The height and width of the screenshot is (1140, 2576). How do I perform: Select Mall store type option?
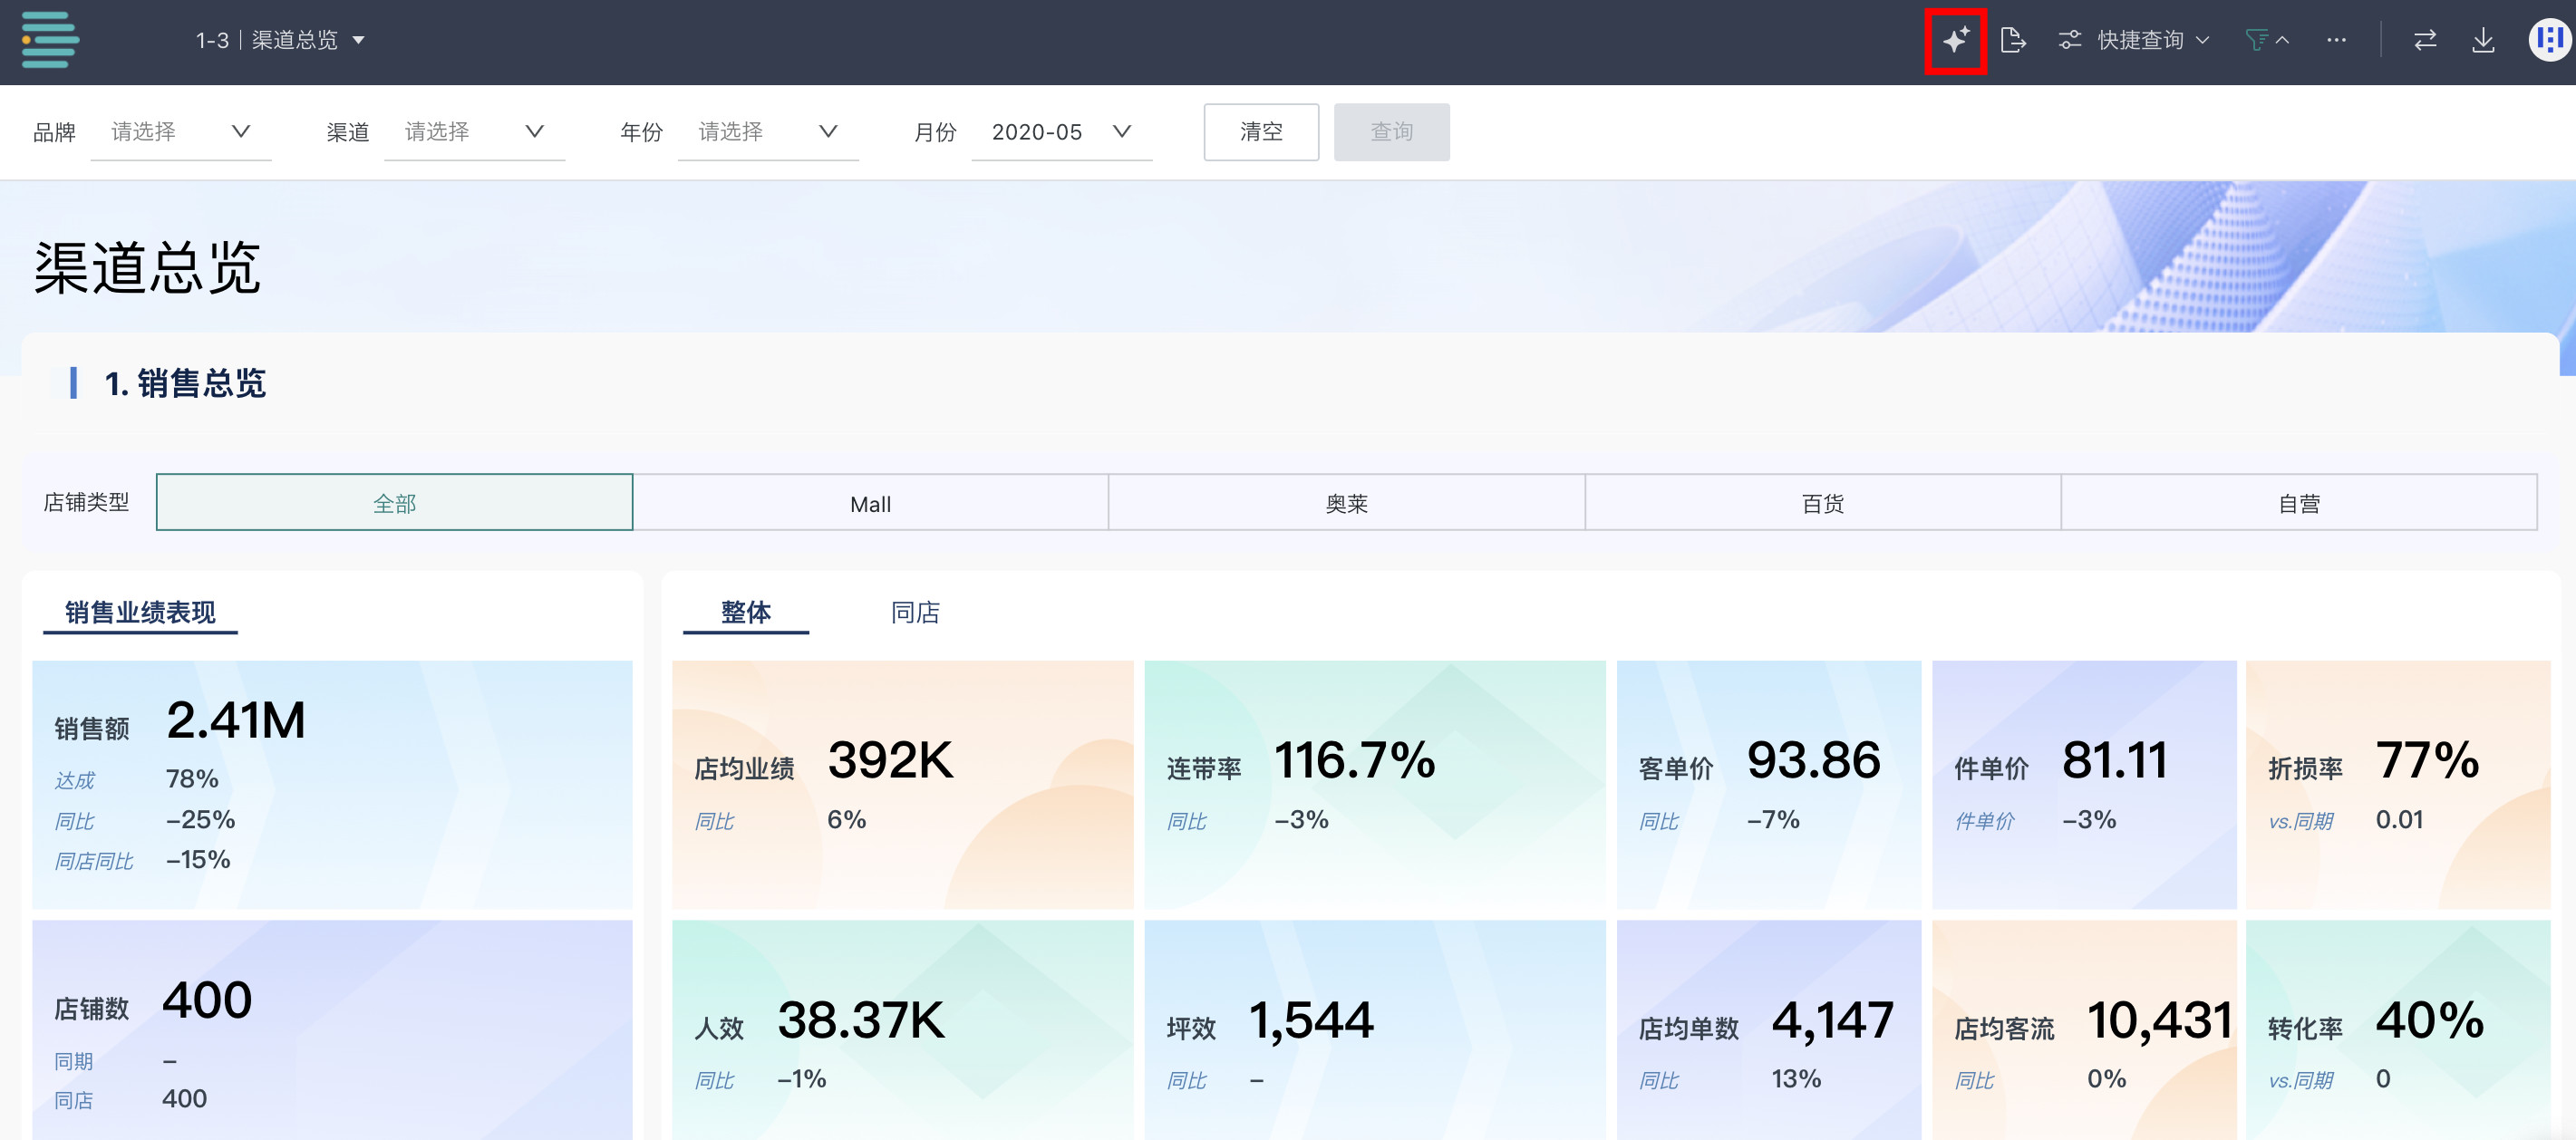pyautogui.click(x=870, y=503)
